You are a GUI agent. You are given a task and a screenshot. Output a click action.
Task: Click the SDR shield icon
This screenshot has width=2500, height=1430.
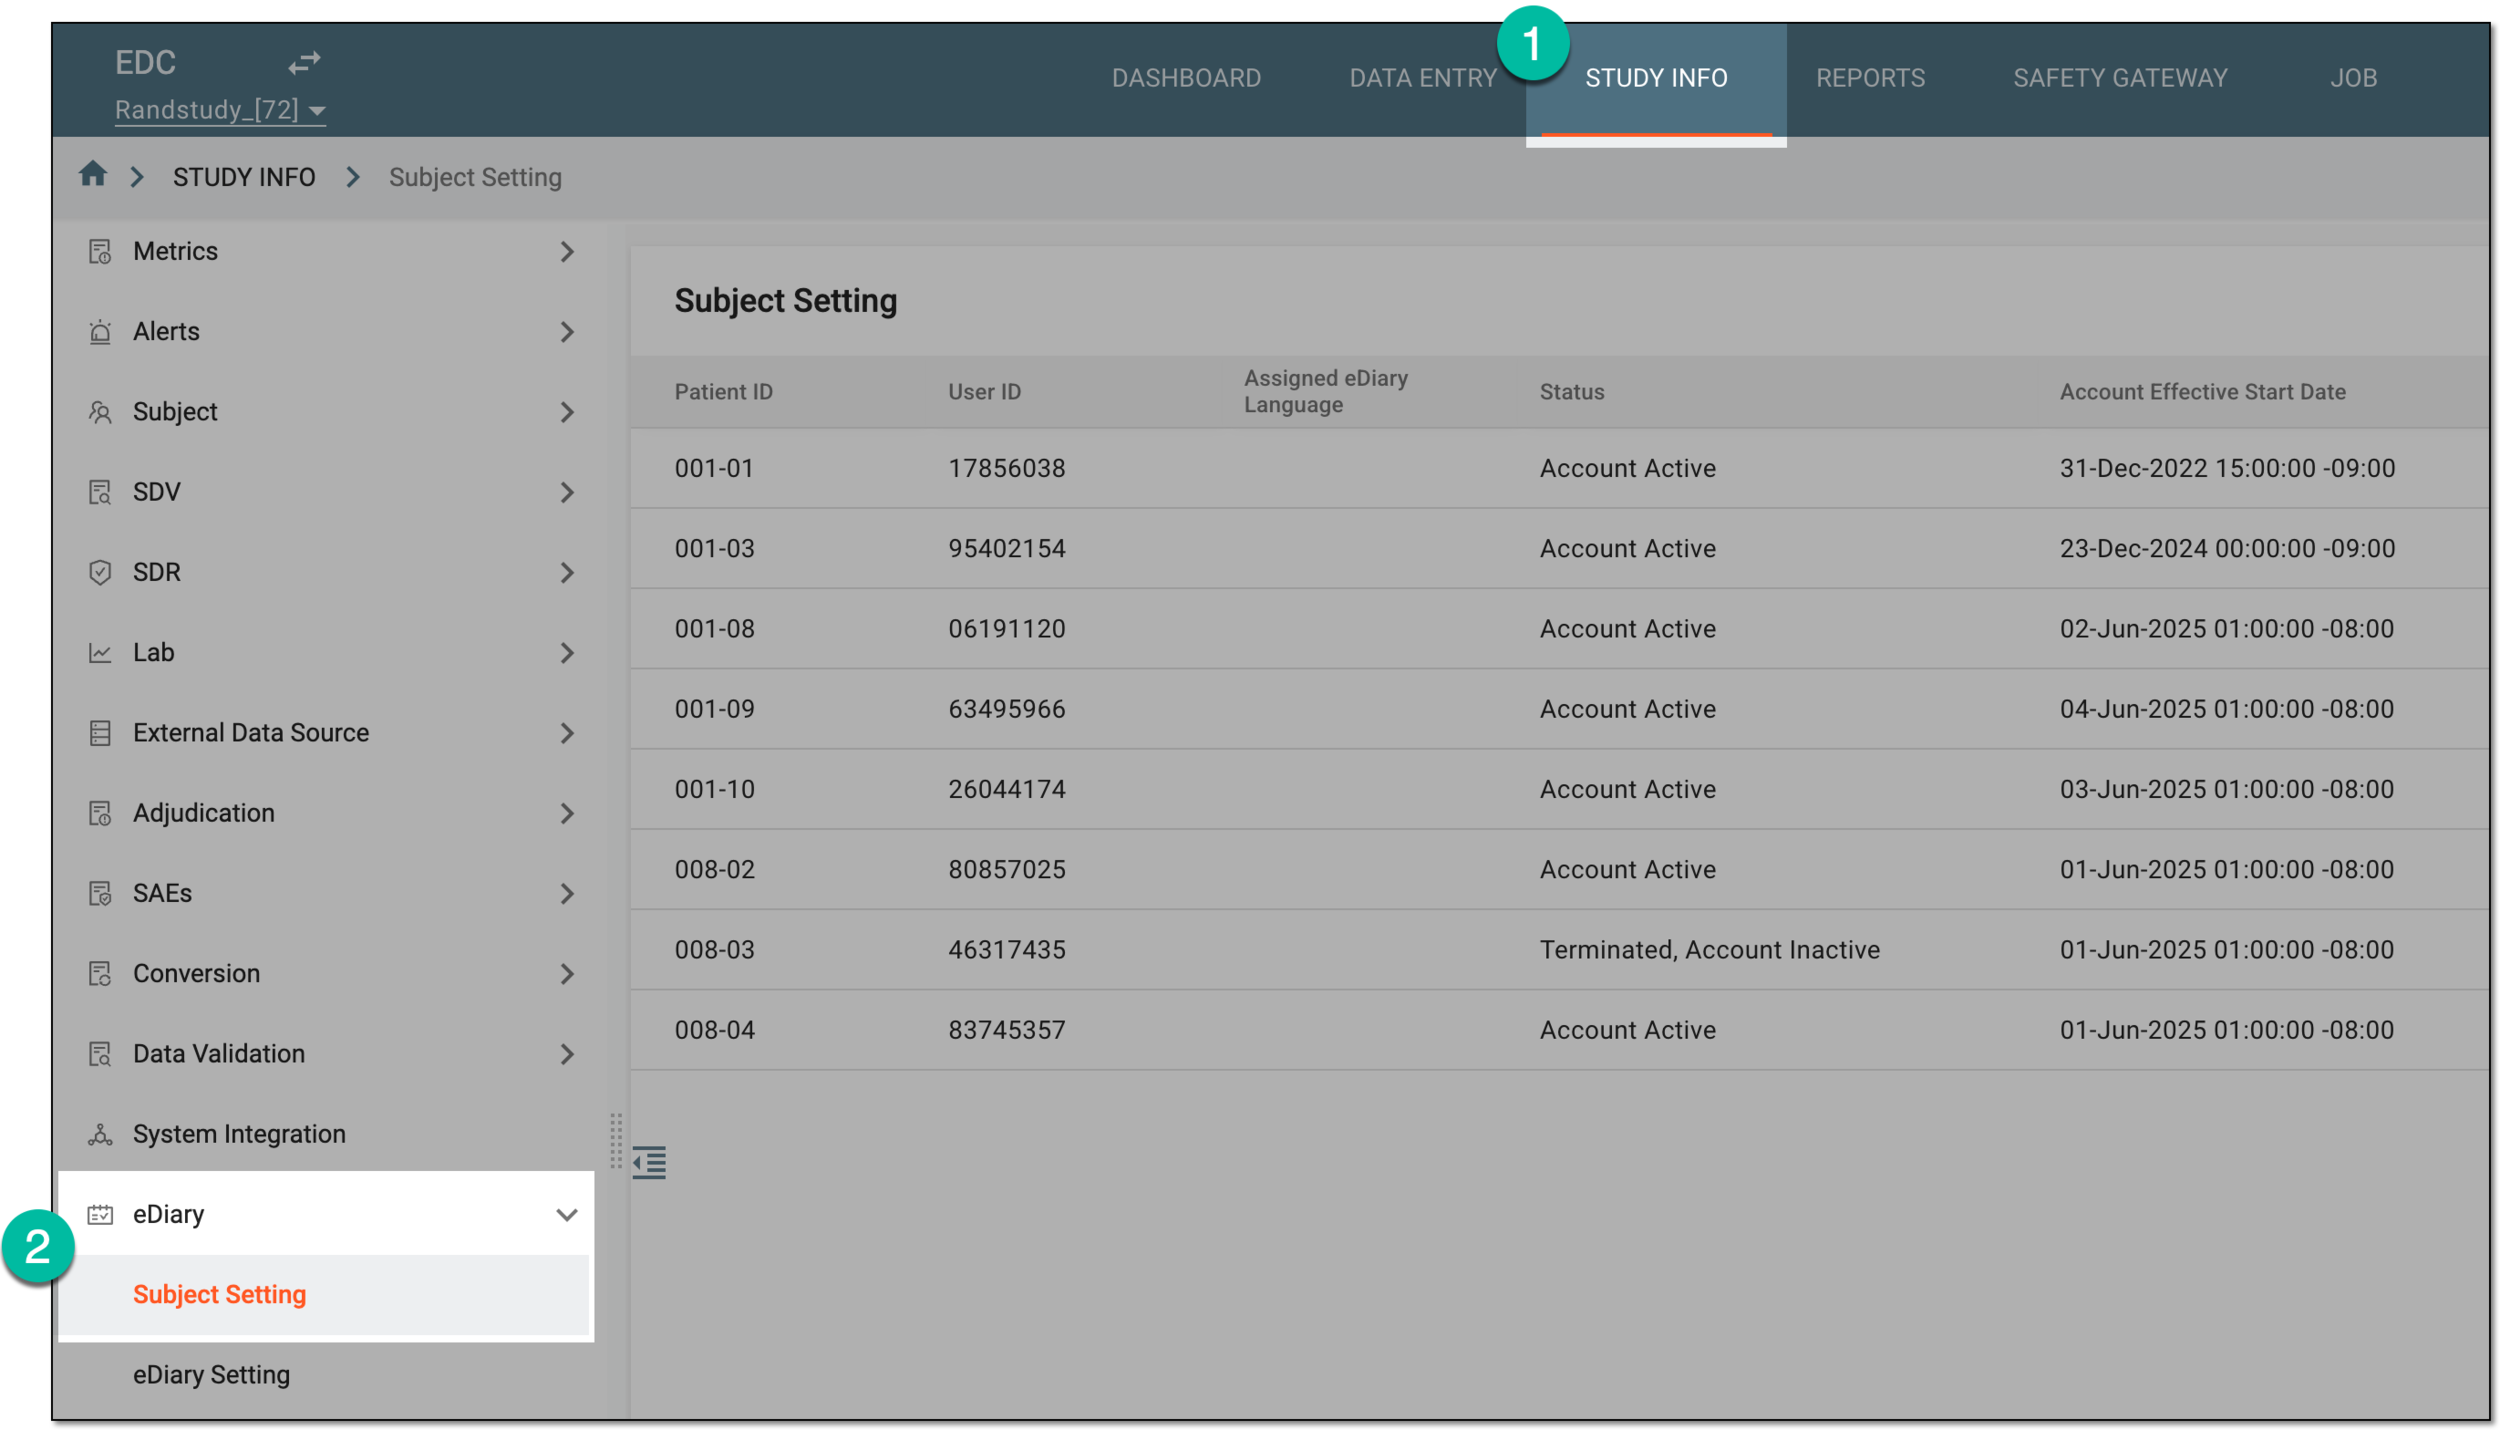pos(100,572)
